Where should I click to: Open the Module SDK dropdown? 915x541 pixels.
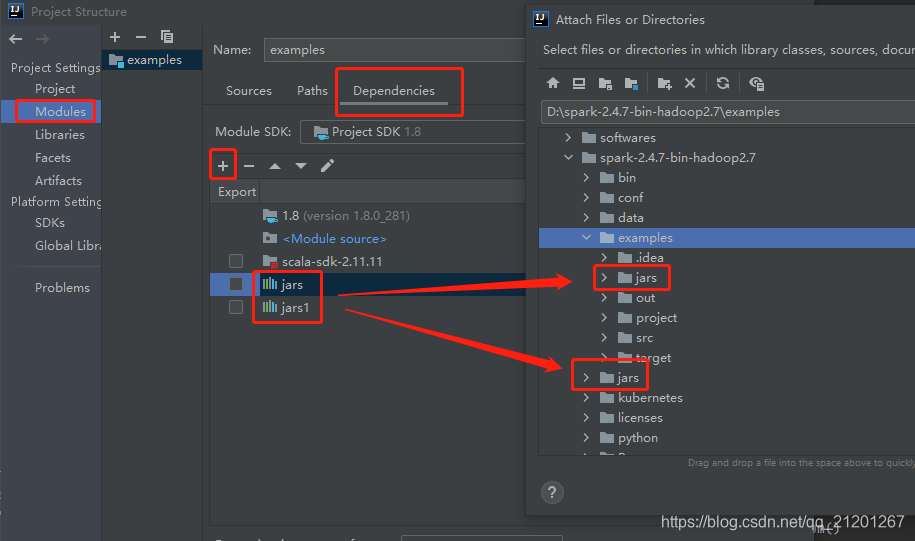point(413,132)
